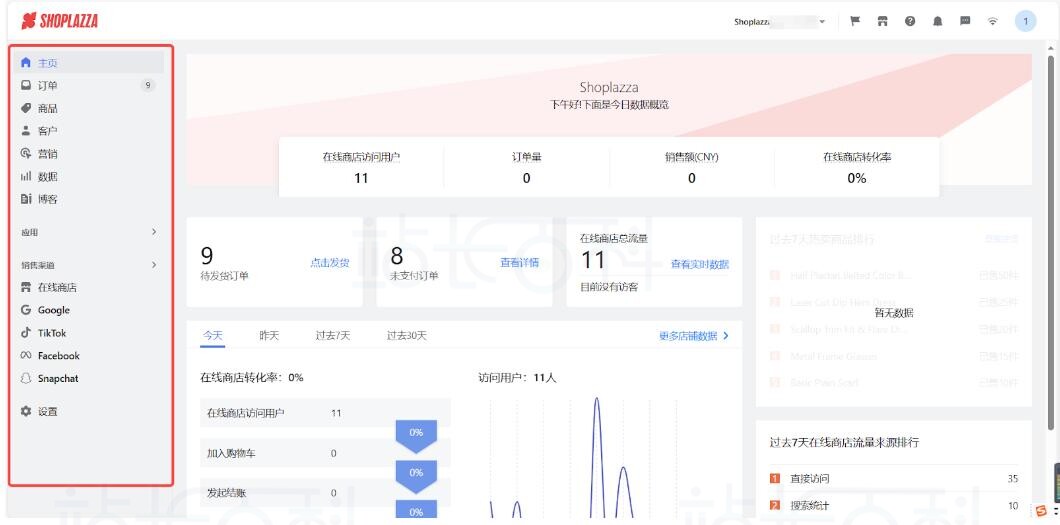The width and height of the screenshot is (1060, 525).
Task: Click the flag icon in header
Action: pos(854,21)
